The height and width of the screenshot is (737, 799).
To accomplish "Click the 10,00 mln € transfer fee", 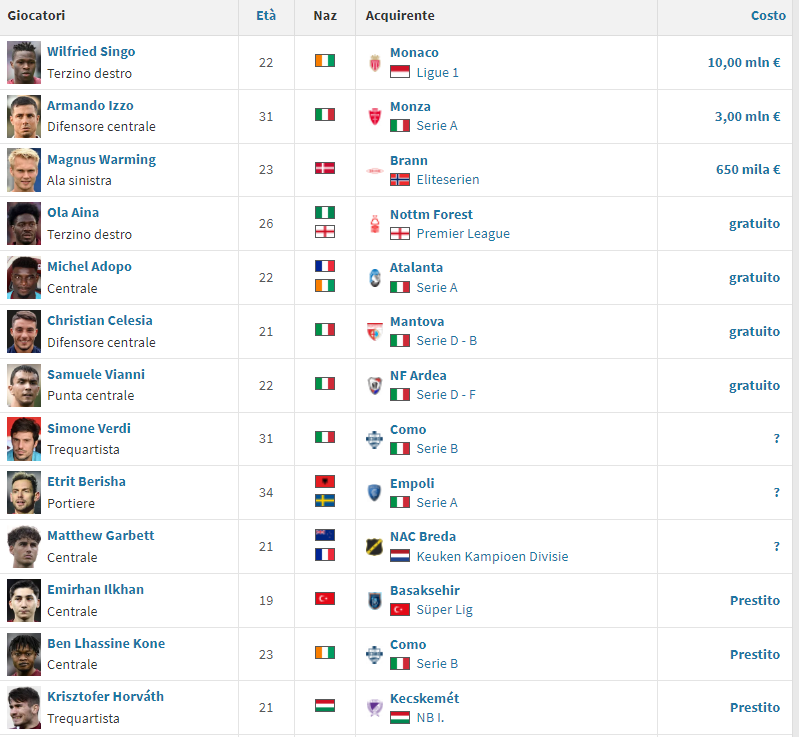I will click(x=743, y=62).
